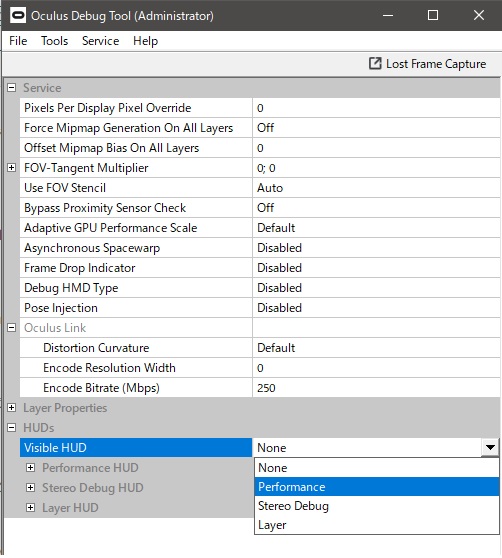The width and height of the screenshot is (502, 558).
Task: Click the Oculus logo icon in title bar
Action: pyautogui.click(x=18, y=16)
